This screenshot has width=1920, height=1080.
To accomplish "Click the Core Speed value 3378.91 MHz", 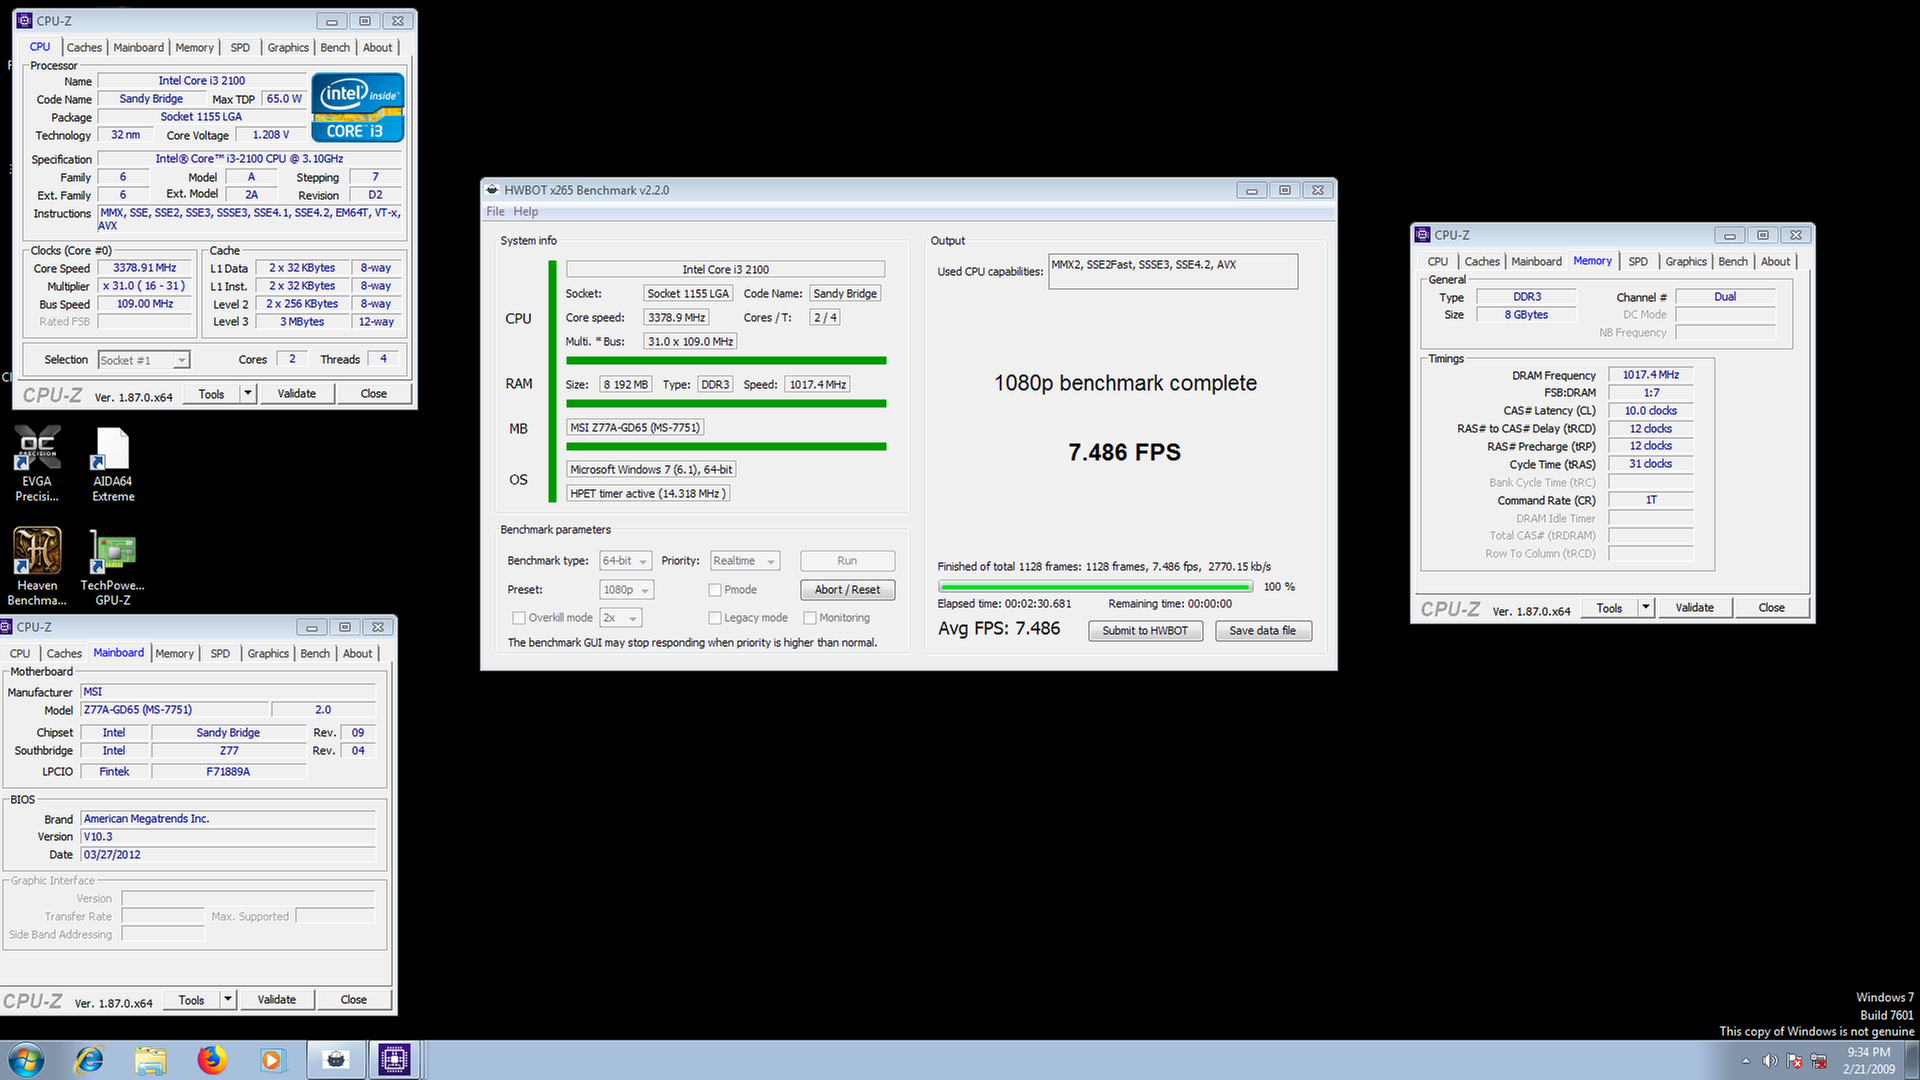I will coord(145,268).
